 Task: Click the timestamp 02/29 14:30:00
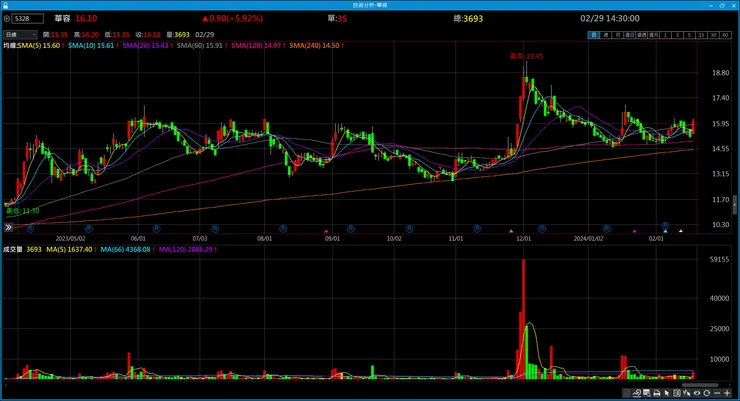click(610, 18)
